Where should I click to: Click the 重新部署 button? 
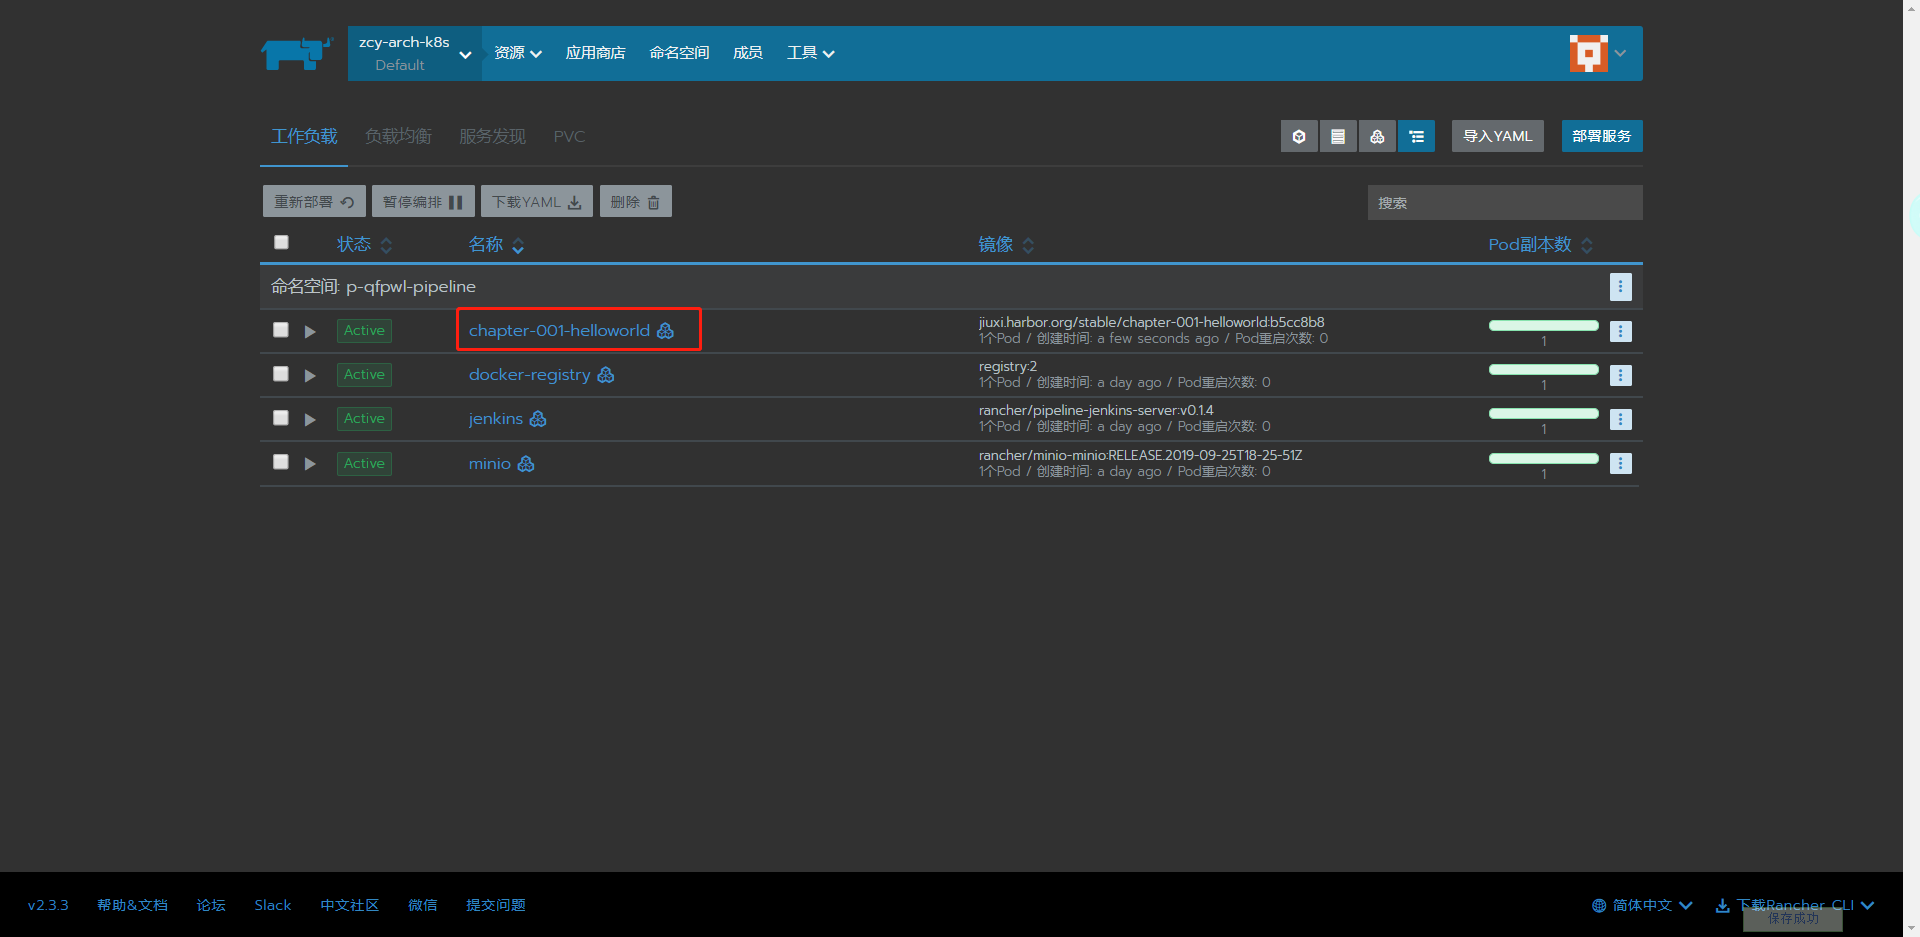tap(314, 201)
